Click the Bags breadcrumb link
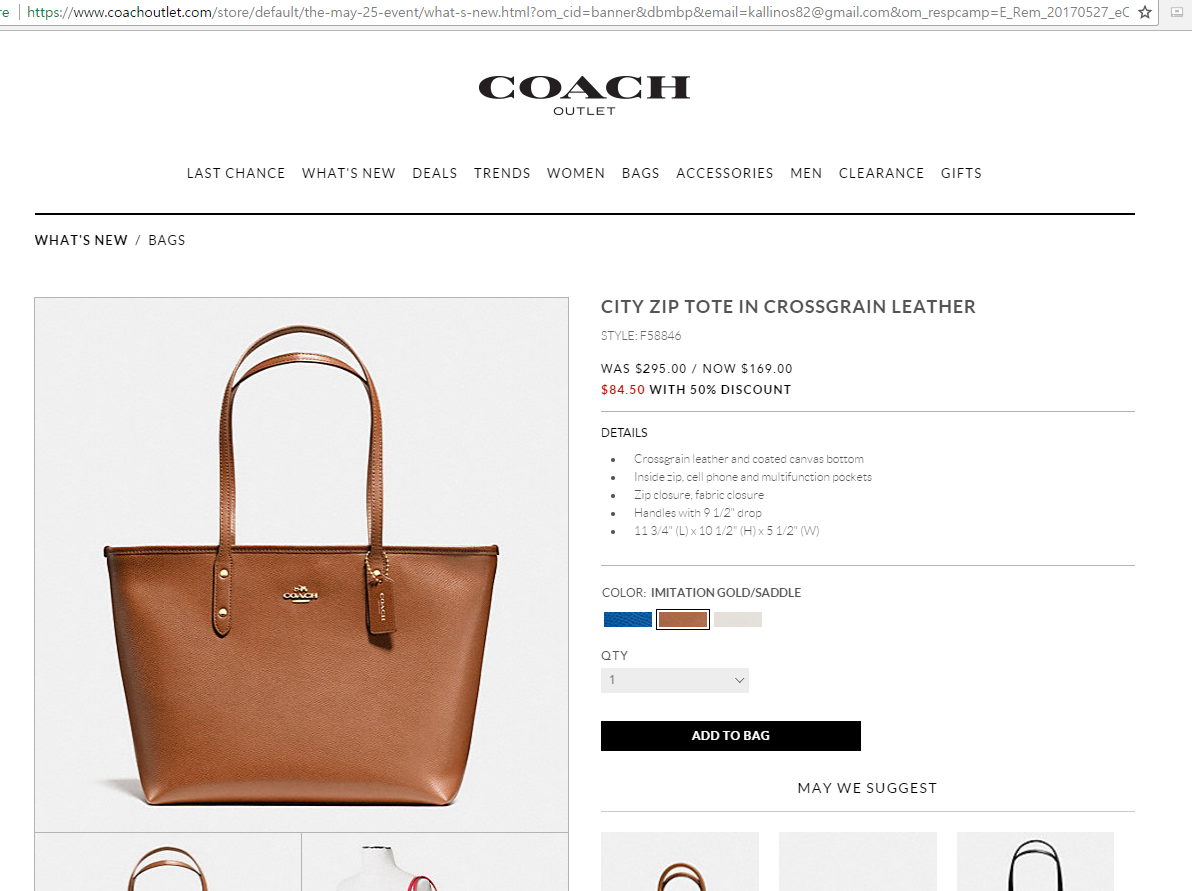The height and width of the screenshot is (891, 1192). (x=166, y=240)
